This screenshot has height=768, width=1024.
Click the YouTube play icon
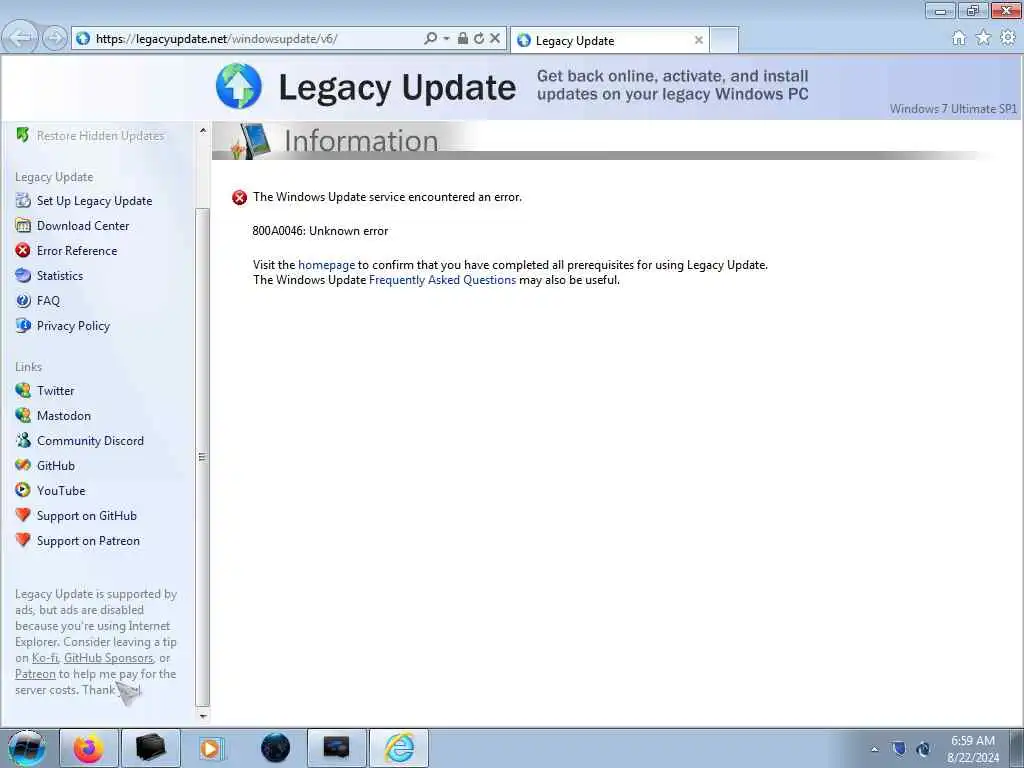click(x=23, y=490)
